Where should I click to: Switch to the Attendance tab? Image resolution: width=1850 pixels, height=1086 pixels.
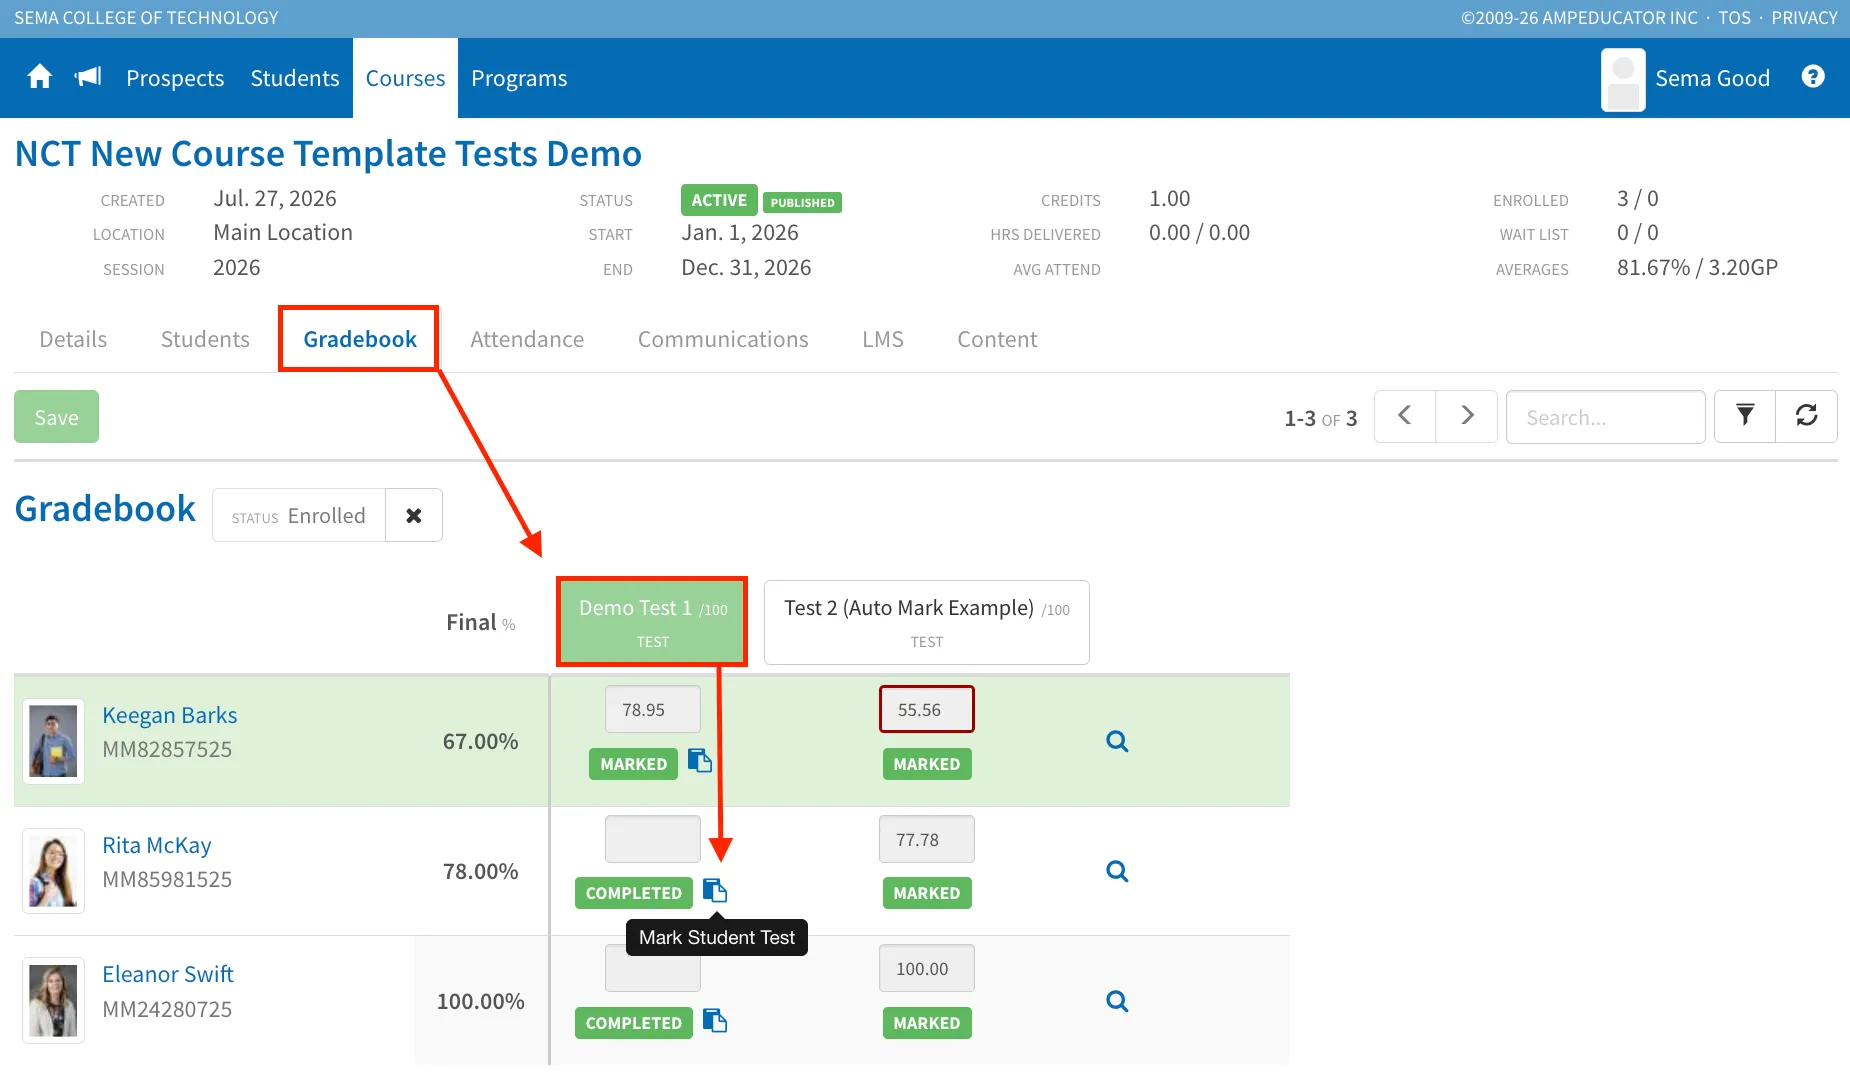tap(527, 339)
